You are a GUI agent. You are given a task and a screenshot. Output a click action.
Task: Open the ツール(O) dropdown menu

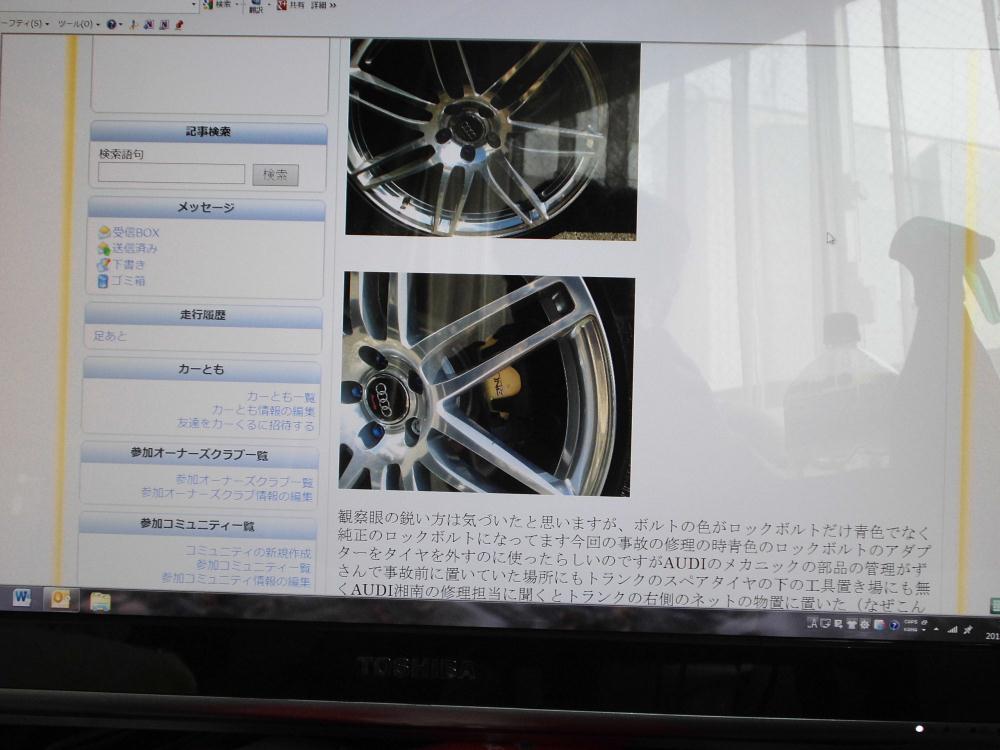[78, 24]
